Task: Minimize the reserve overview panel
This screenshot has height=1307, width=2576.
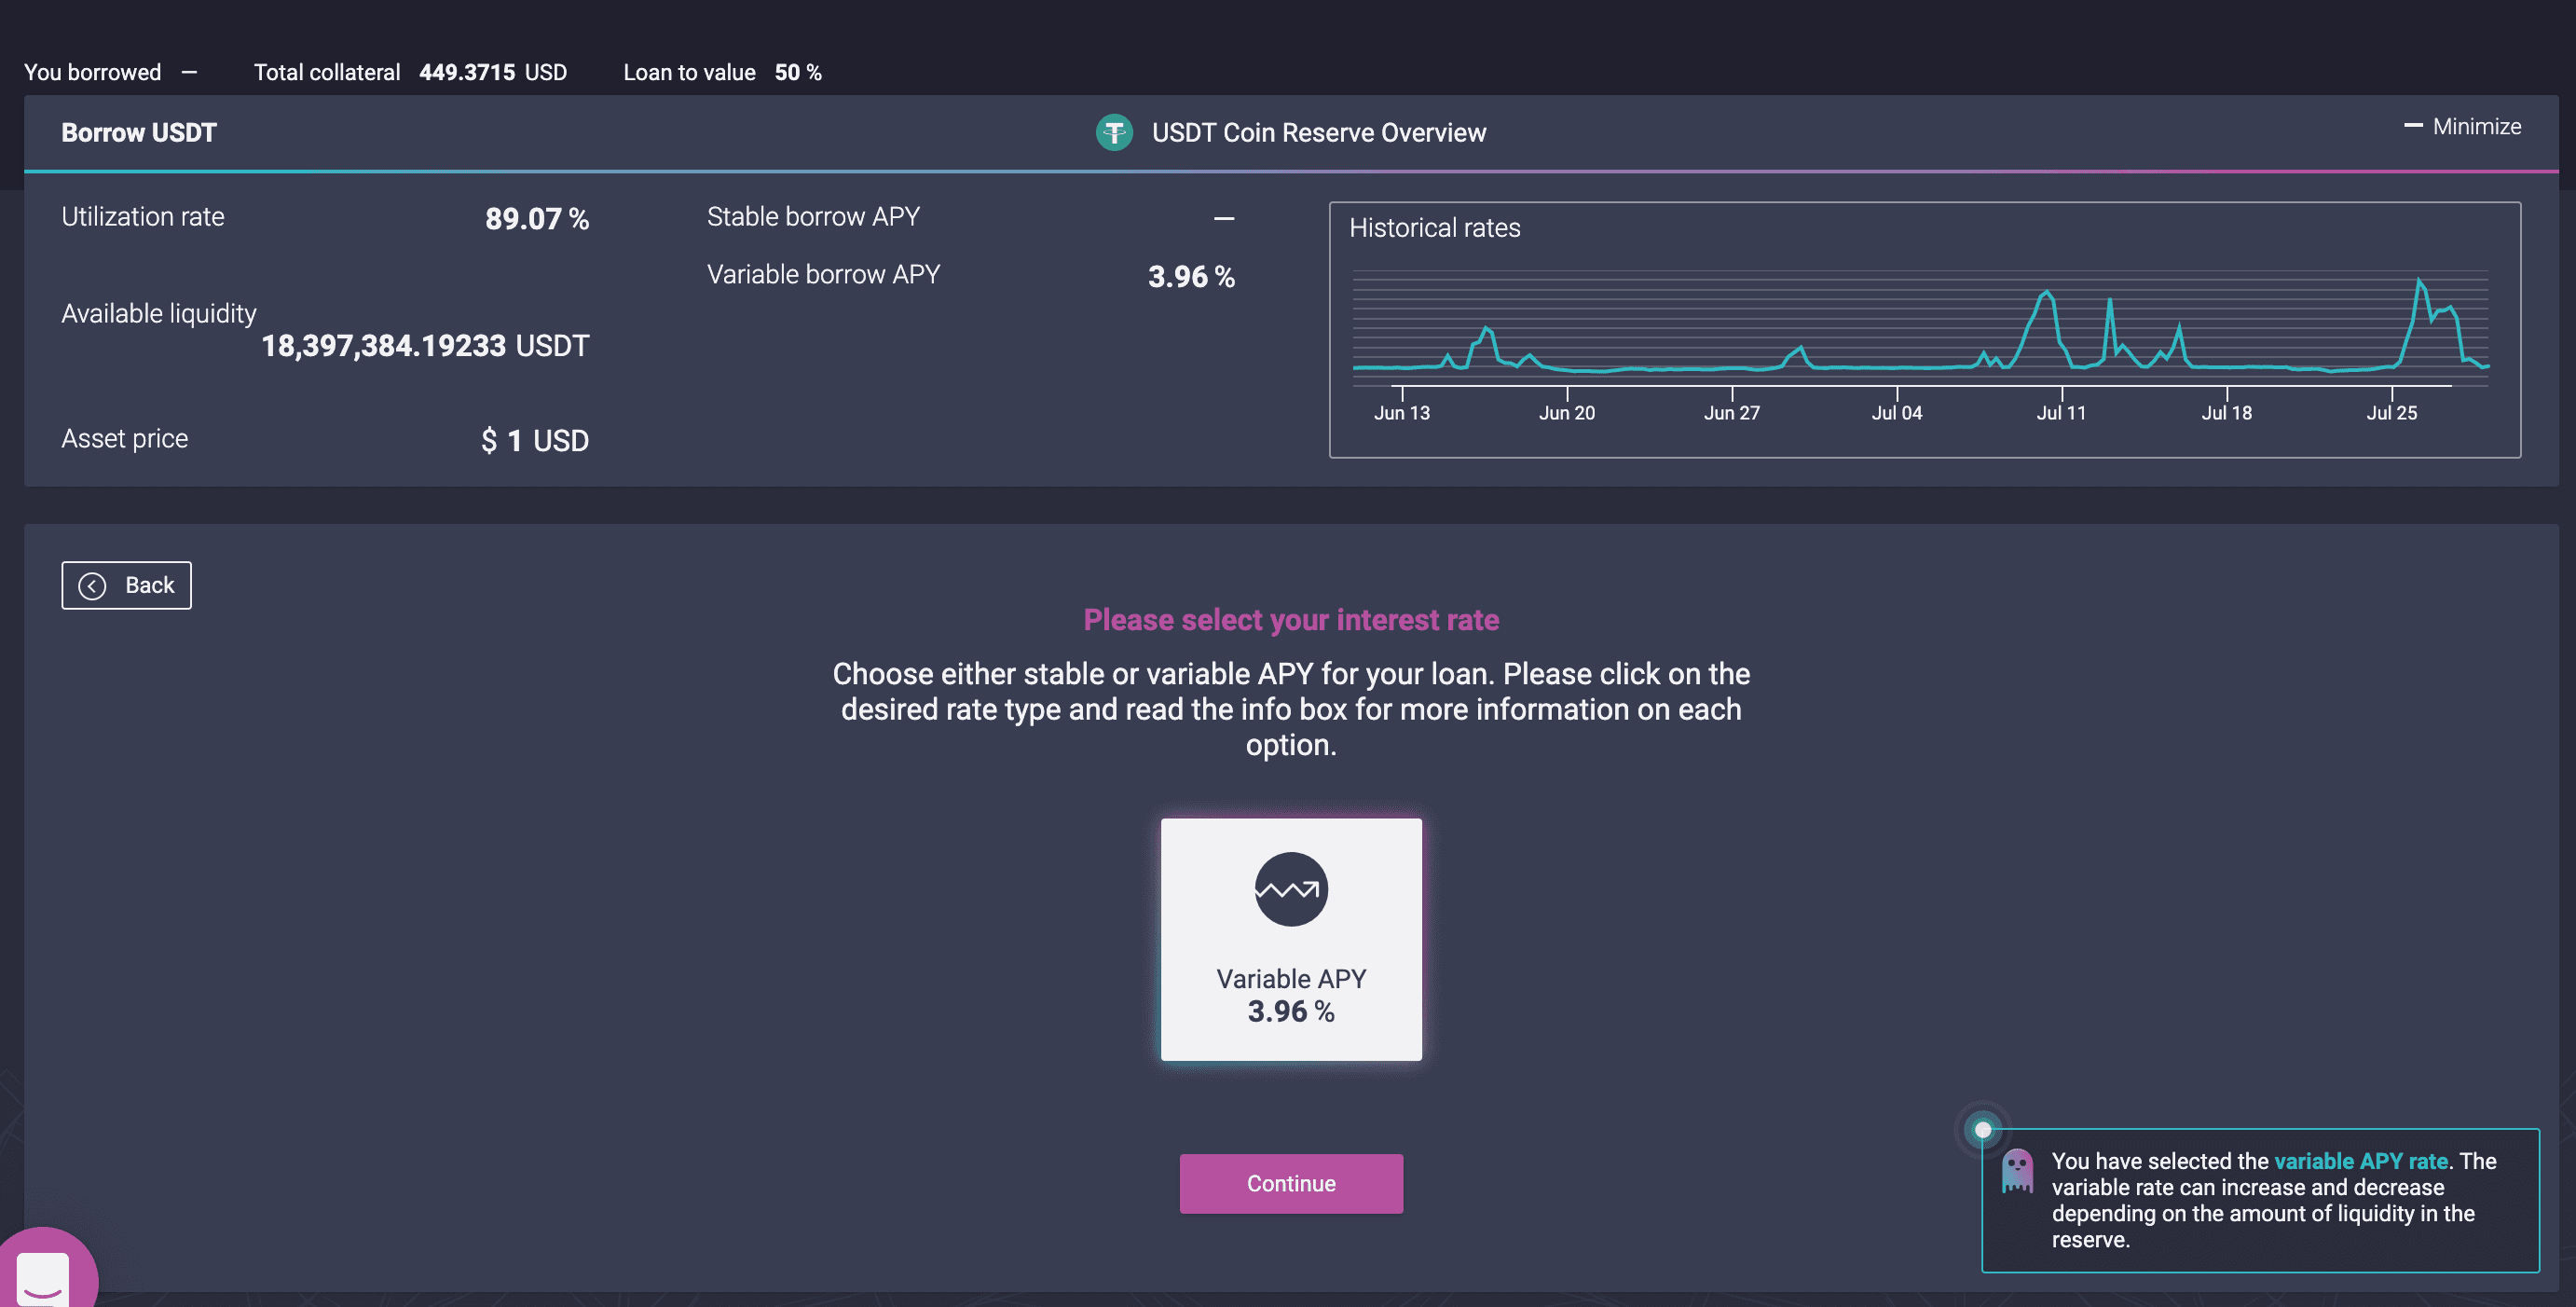Action: pos(2462,127)
